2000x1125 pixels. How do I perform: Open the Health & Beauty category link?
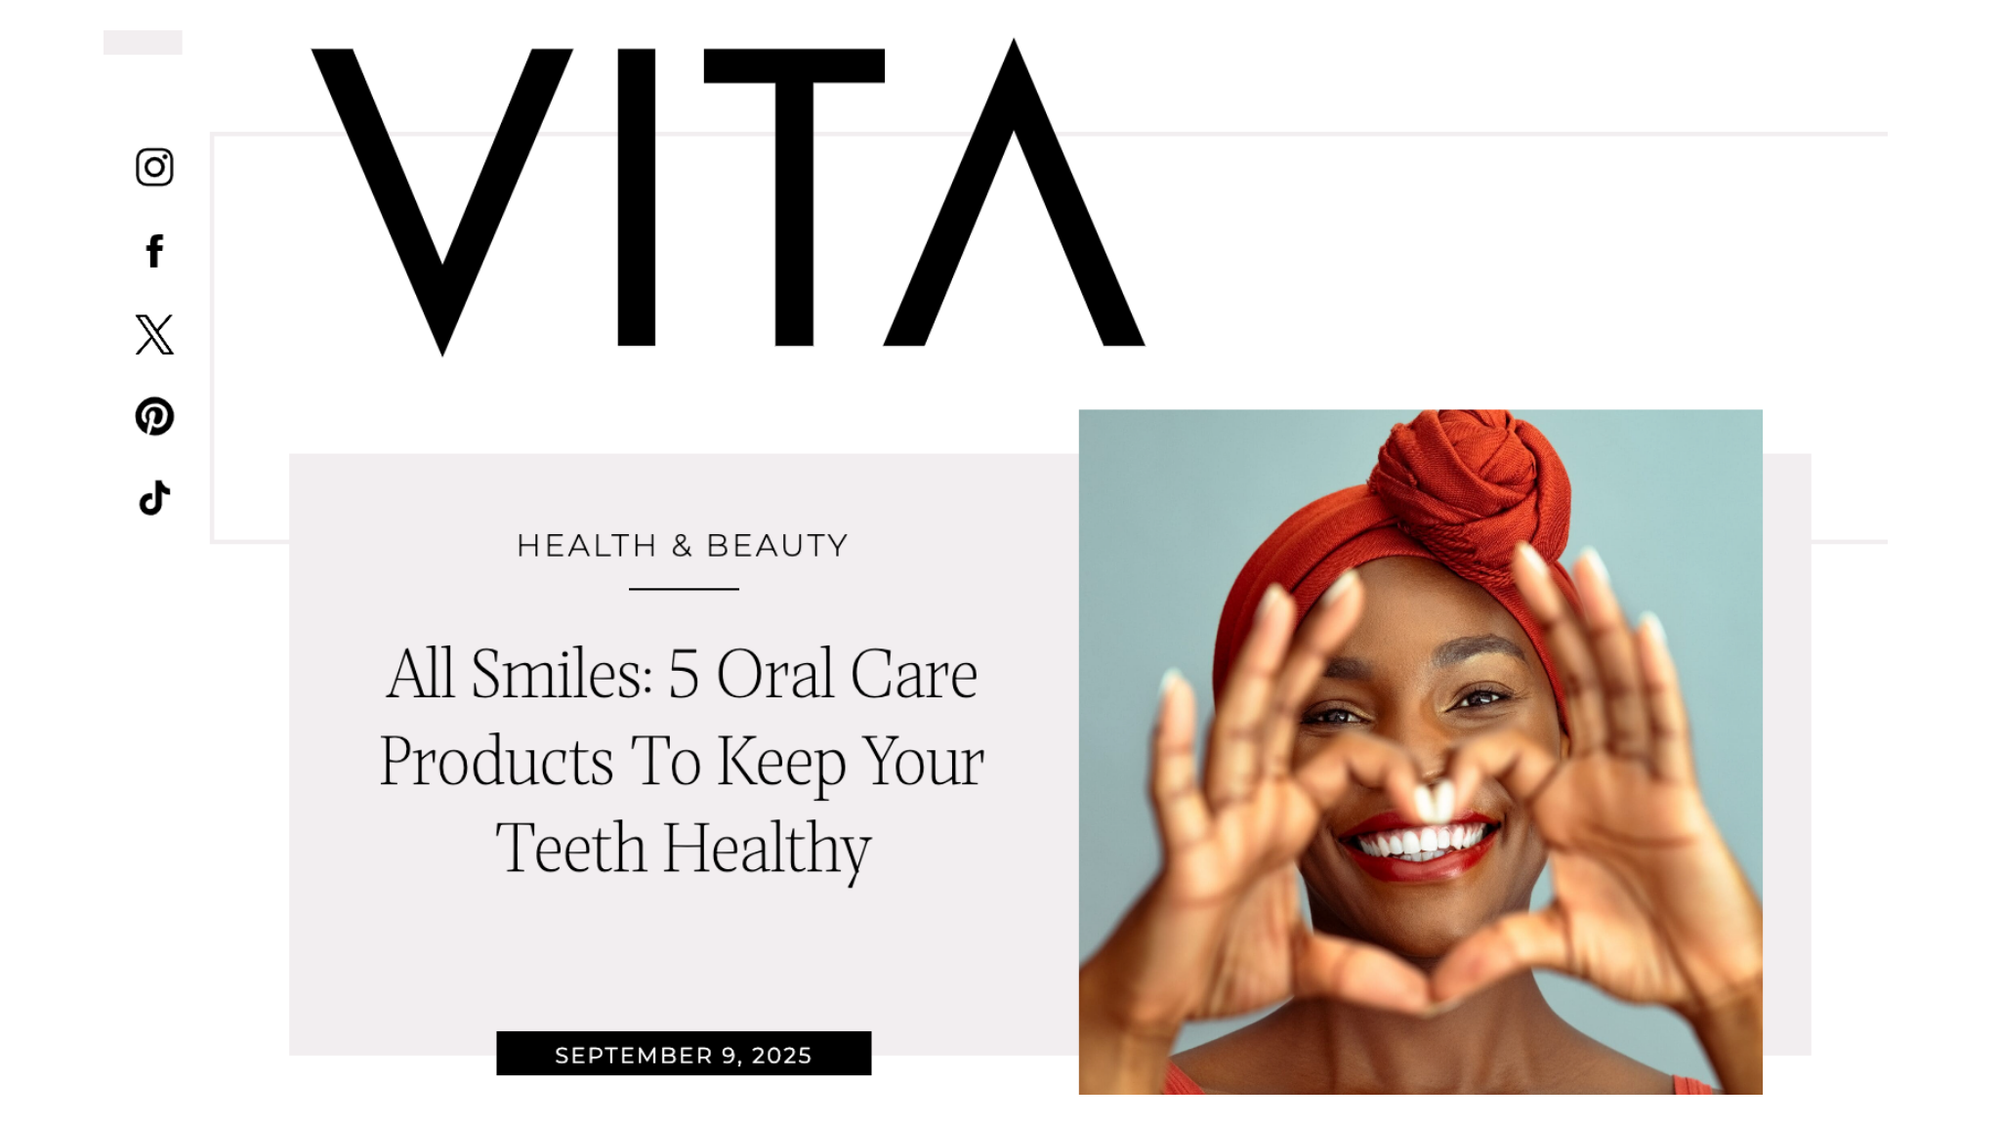coord(683,546)
